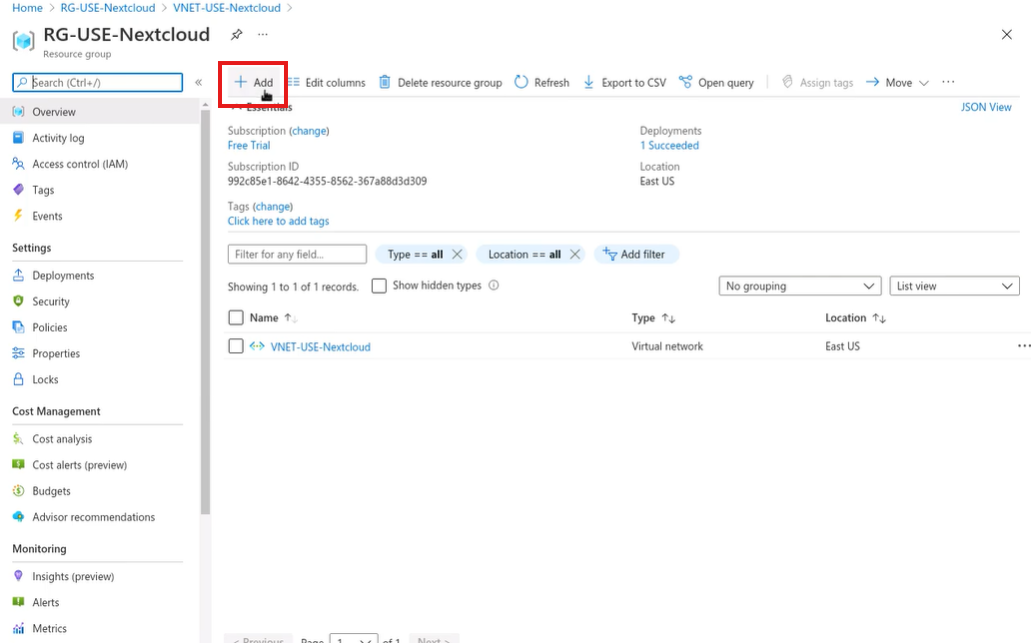Open query in Resource Graph
Viewport: 1031px width, 643px height.
click(716, 82)
